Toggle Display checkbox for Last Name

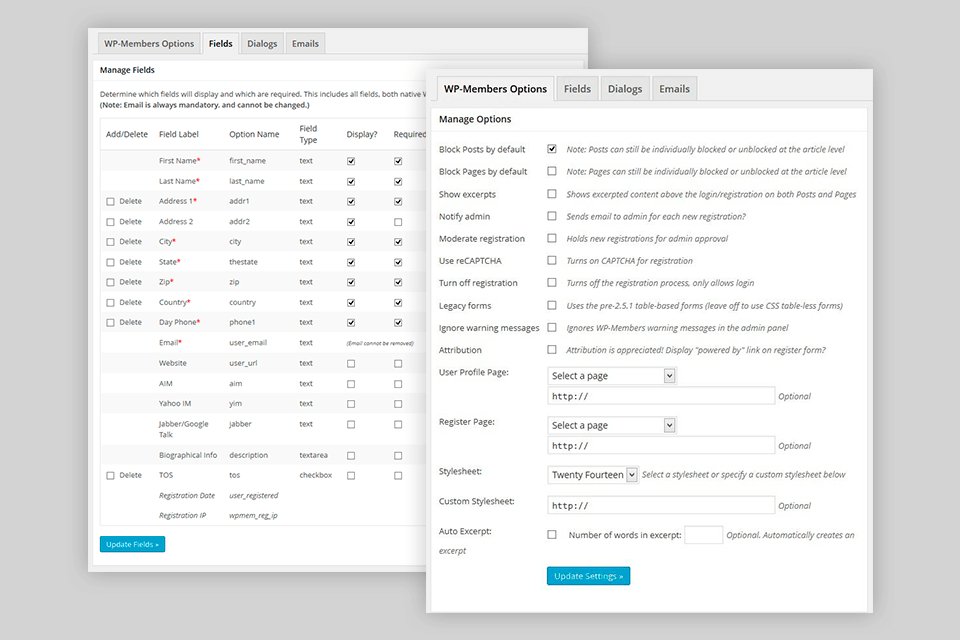351,181
